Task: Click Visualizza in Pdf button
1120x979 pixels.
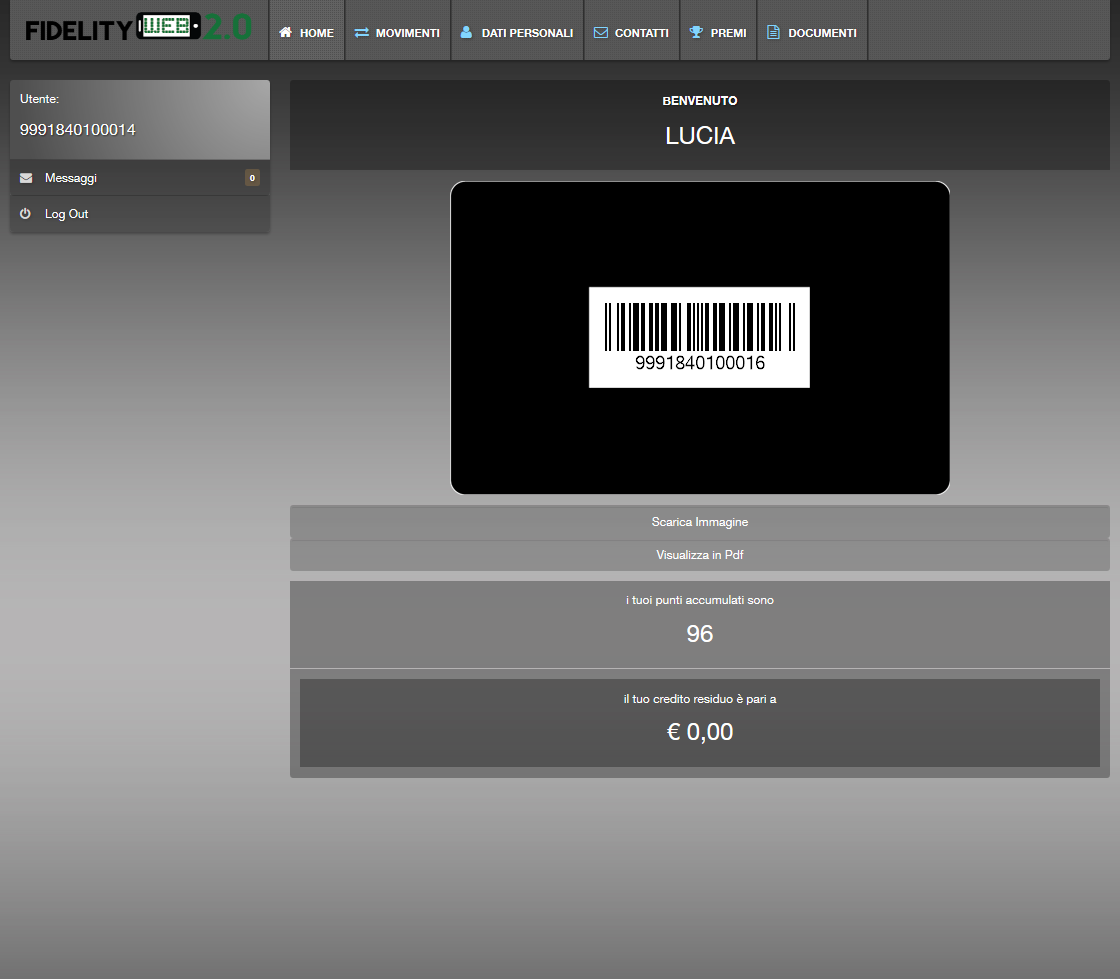Action: (x=700, y=555)
